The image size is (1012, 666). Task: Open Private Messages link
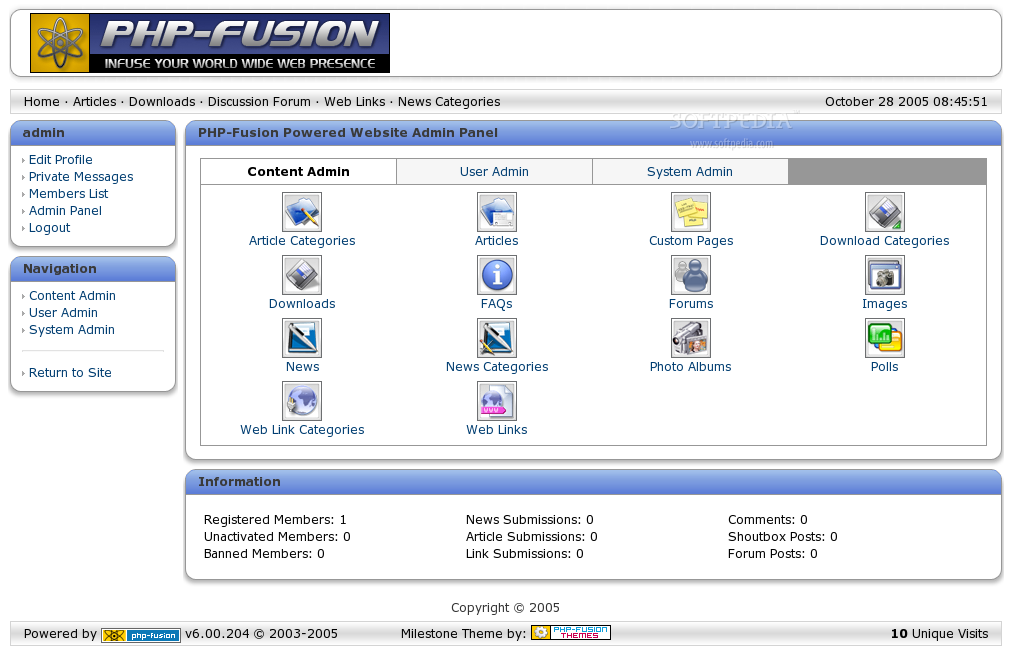tap(81, 177)
